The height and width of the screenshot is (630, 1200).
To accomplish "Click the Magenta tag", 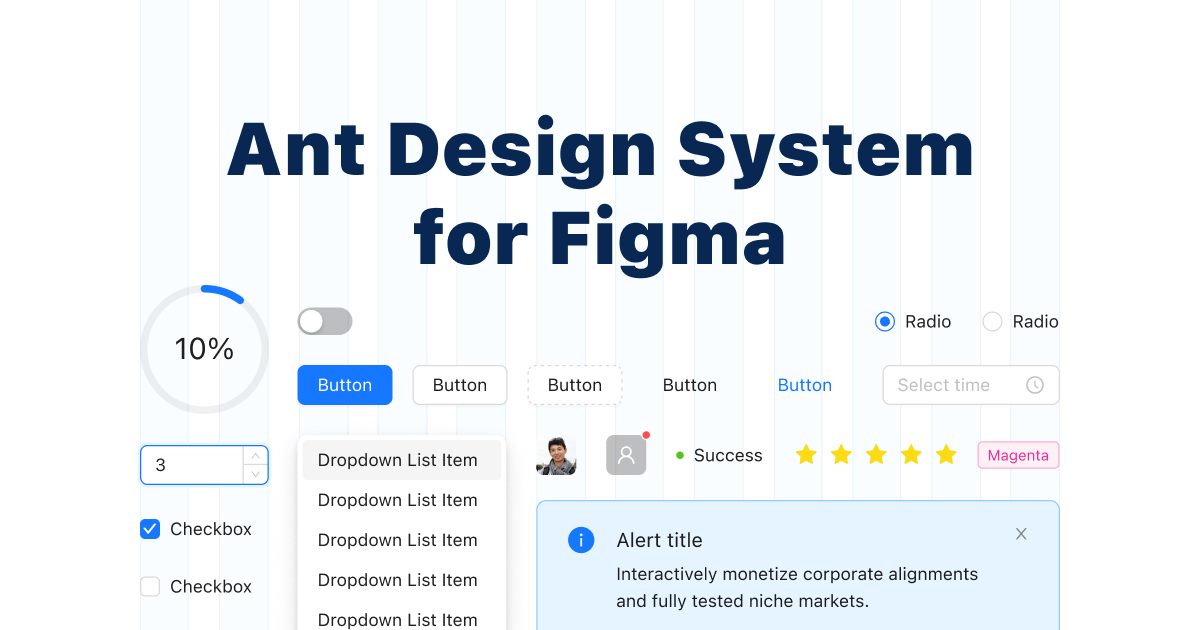I will 1018,455.
